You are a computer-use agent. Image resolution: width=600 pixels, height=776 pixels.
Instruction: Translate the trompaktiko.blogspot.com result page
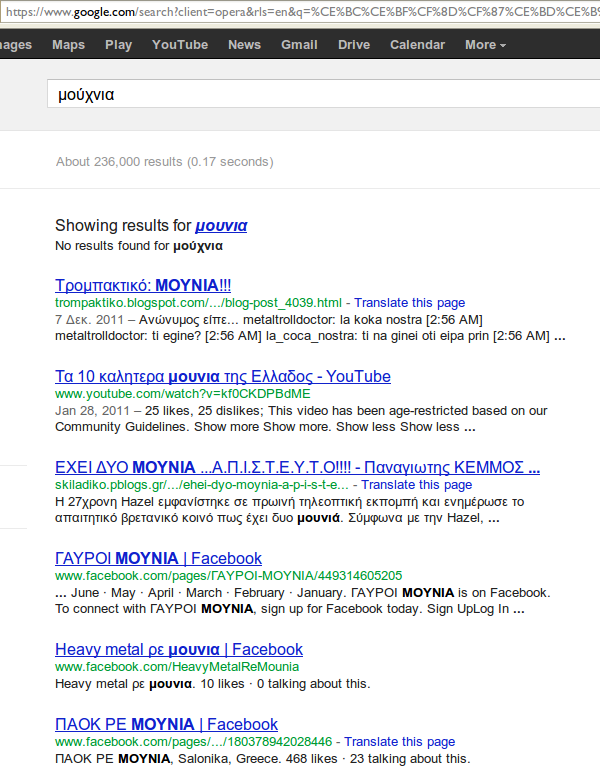409,302
